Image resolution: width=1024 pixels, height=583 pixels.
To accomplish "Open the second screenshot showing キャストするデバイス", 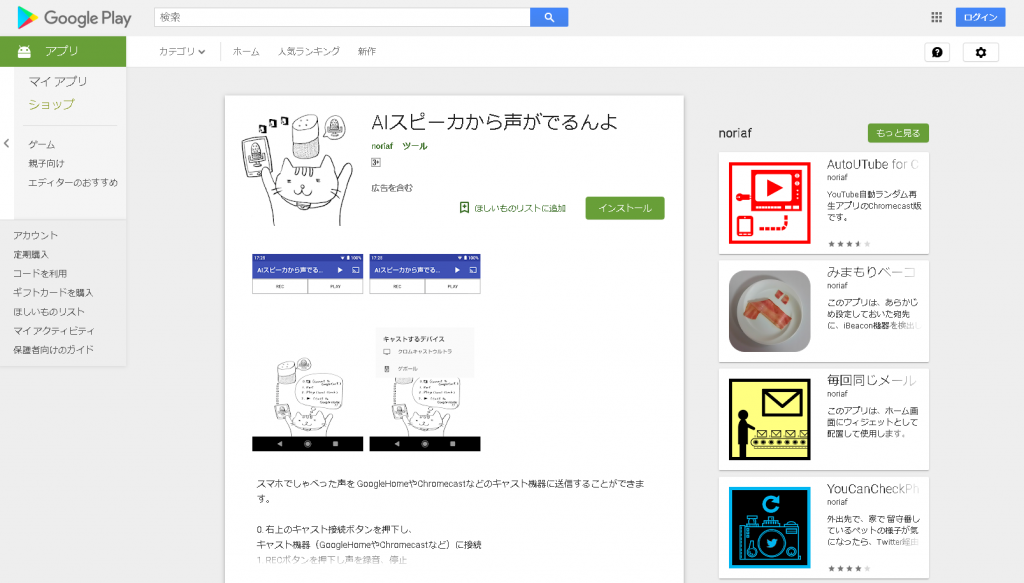I will (x=425, y=353).
